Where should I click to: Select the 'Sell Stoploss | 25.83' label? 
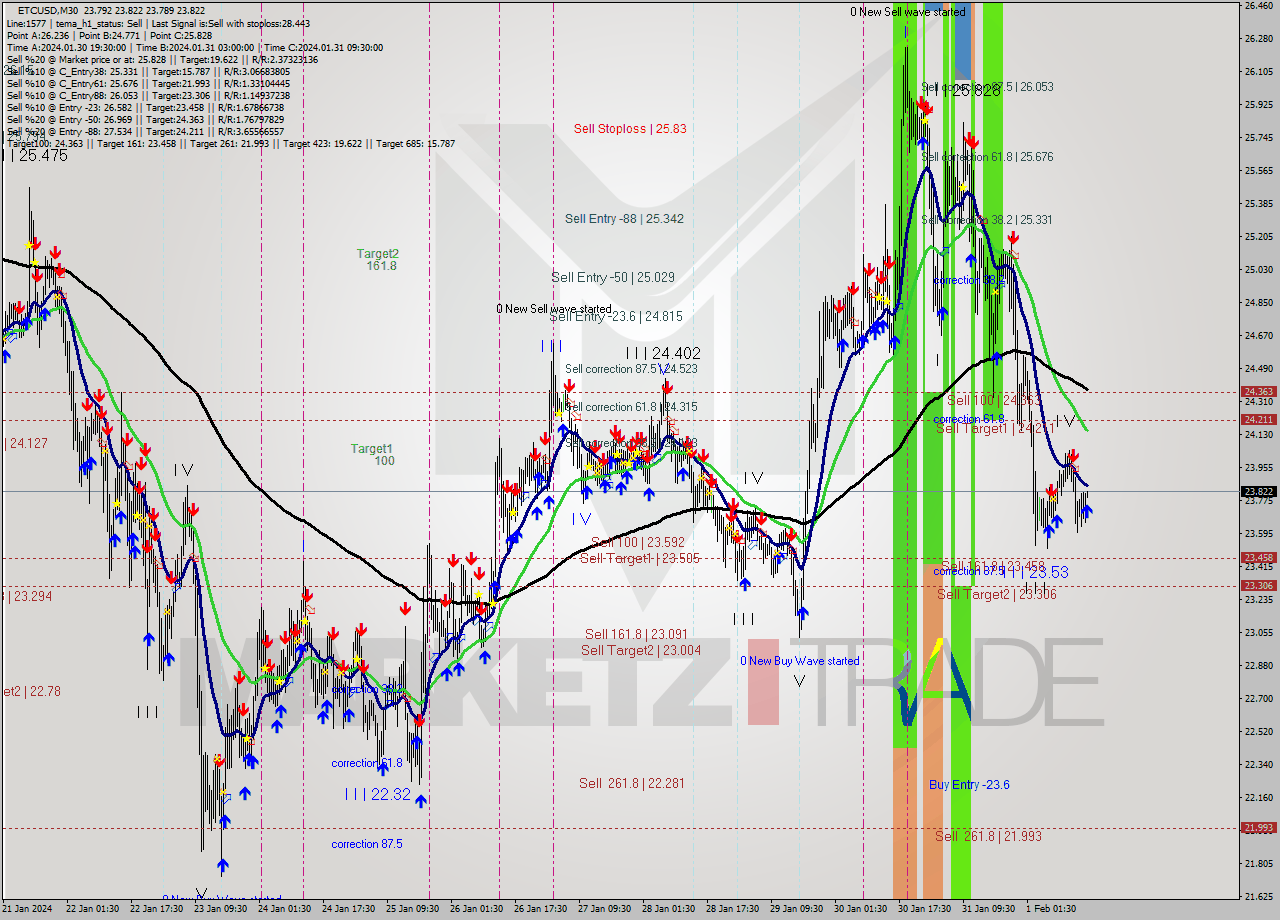point(630,129)
